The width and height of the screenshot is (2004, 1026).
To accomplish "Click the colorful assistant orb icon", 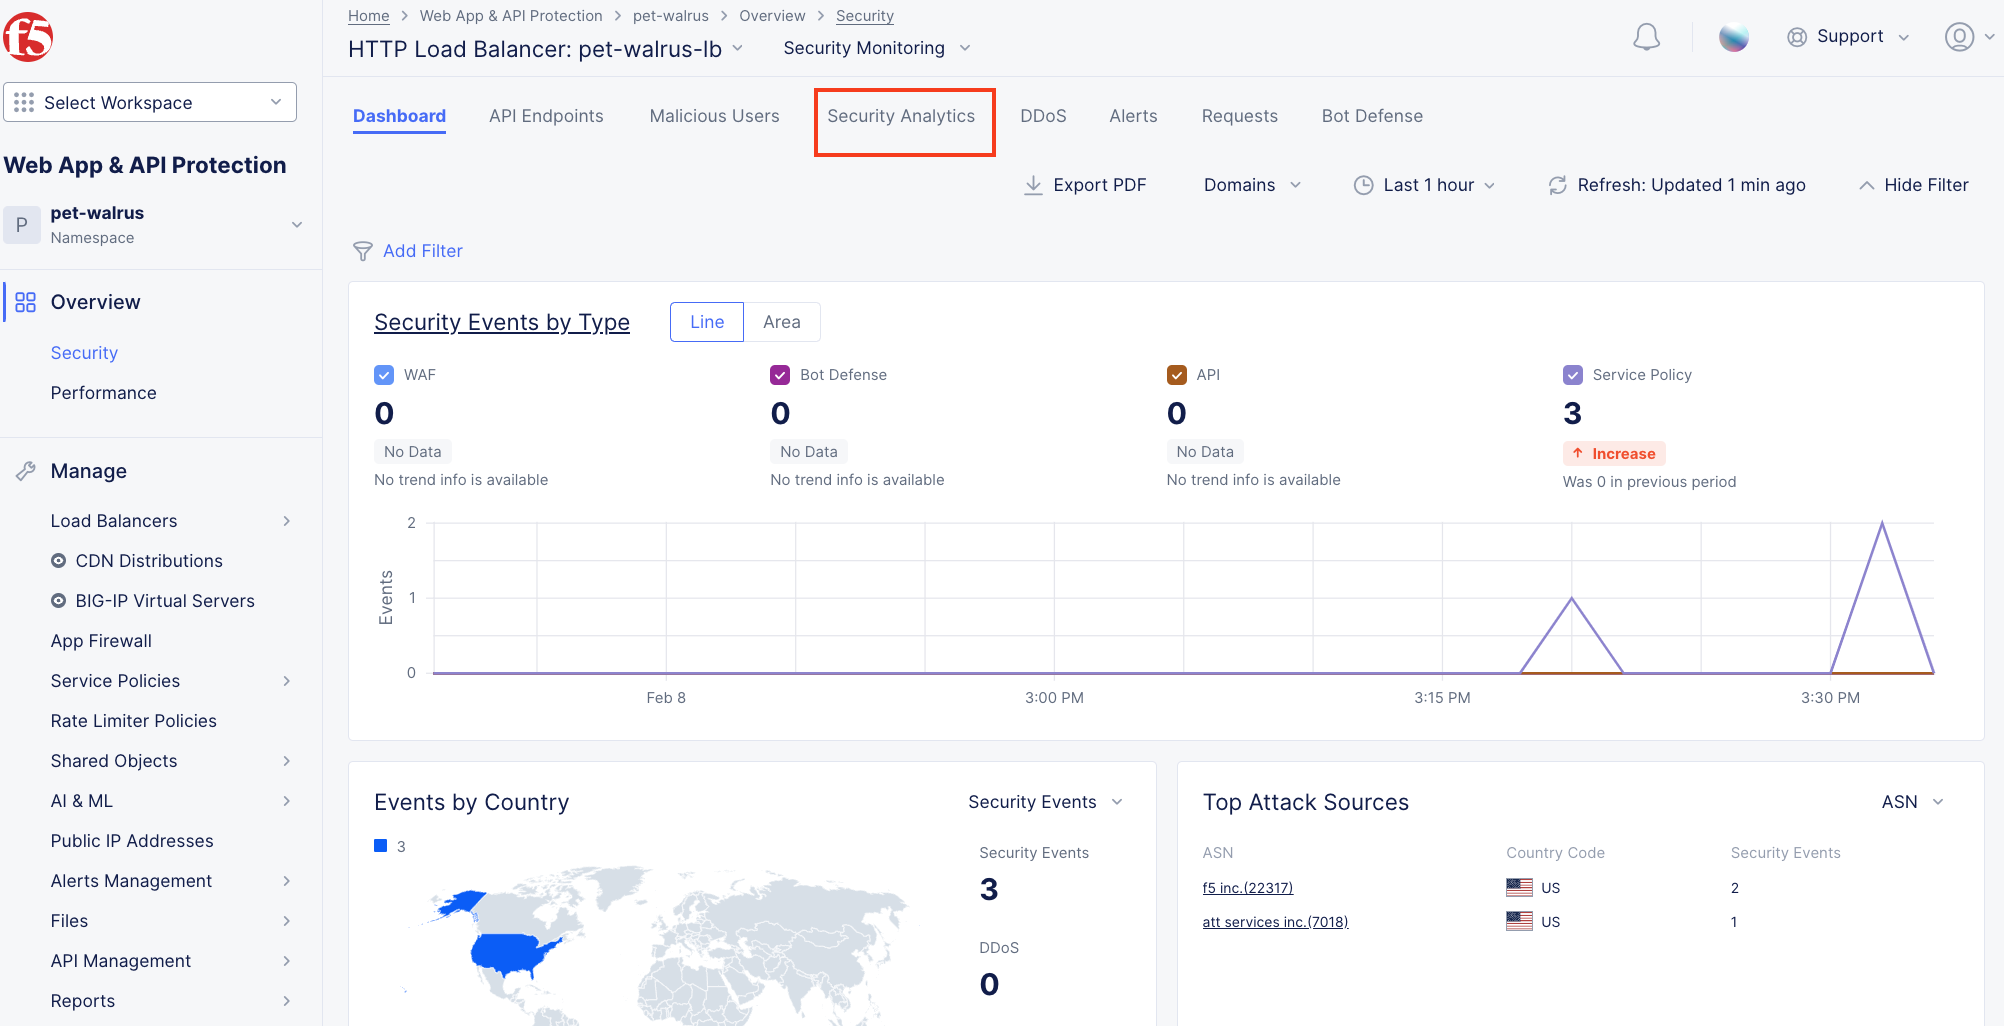I will [x=1733, y=37].
